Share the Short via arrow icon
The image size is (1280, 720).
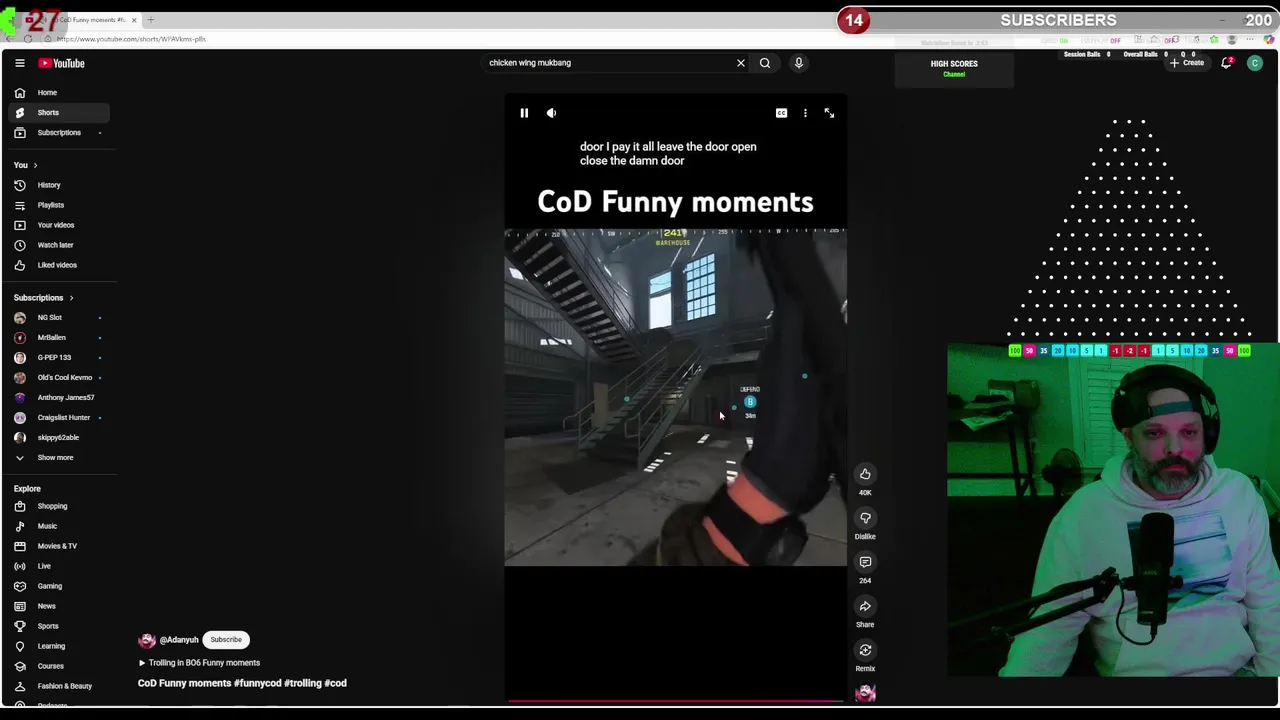[865, 606]
